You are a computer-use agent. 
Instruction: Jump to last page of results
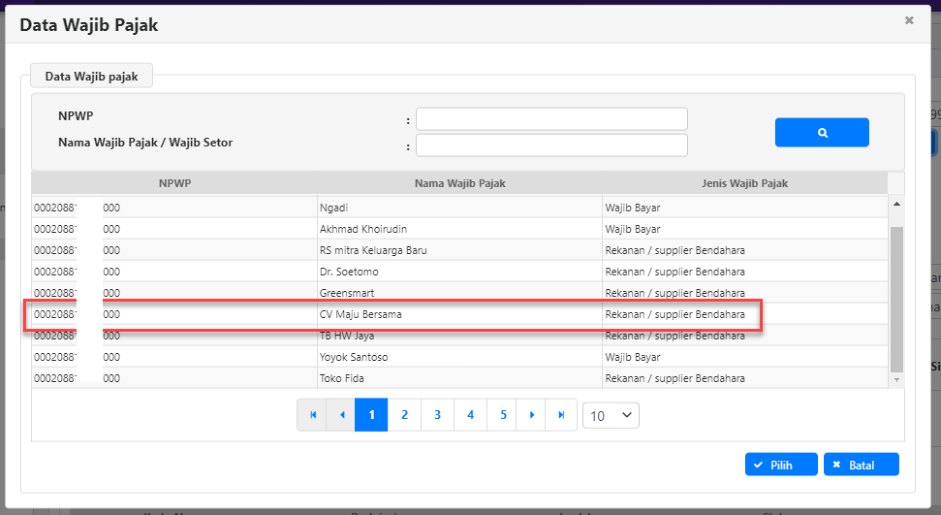tap(562, 415)
